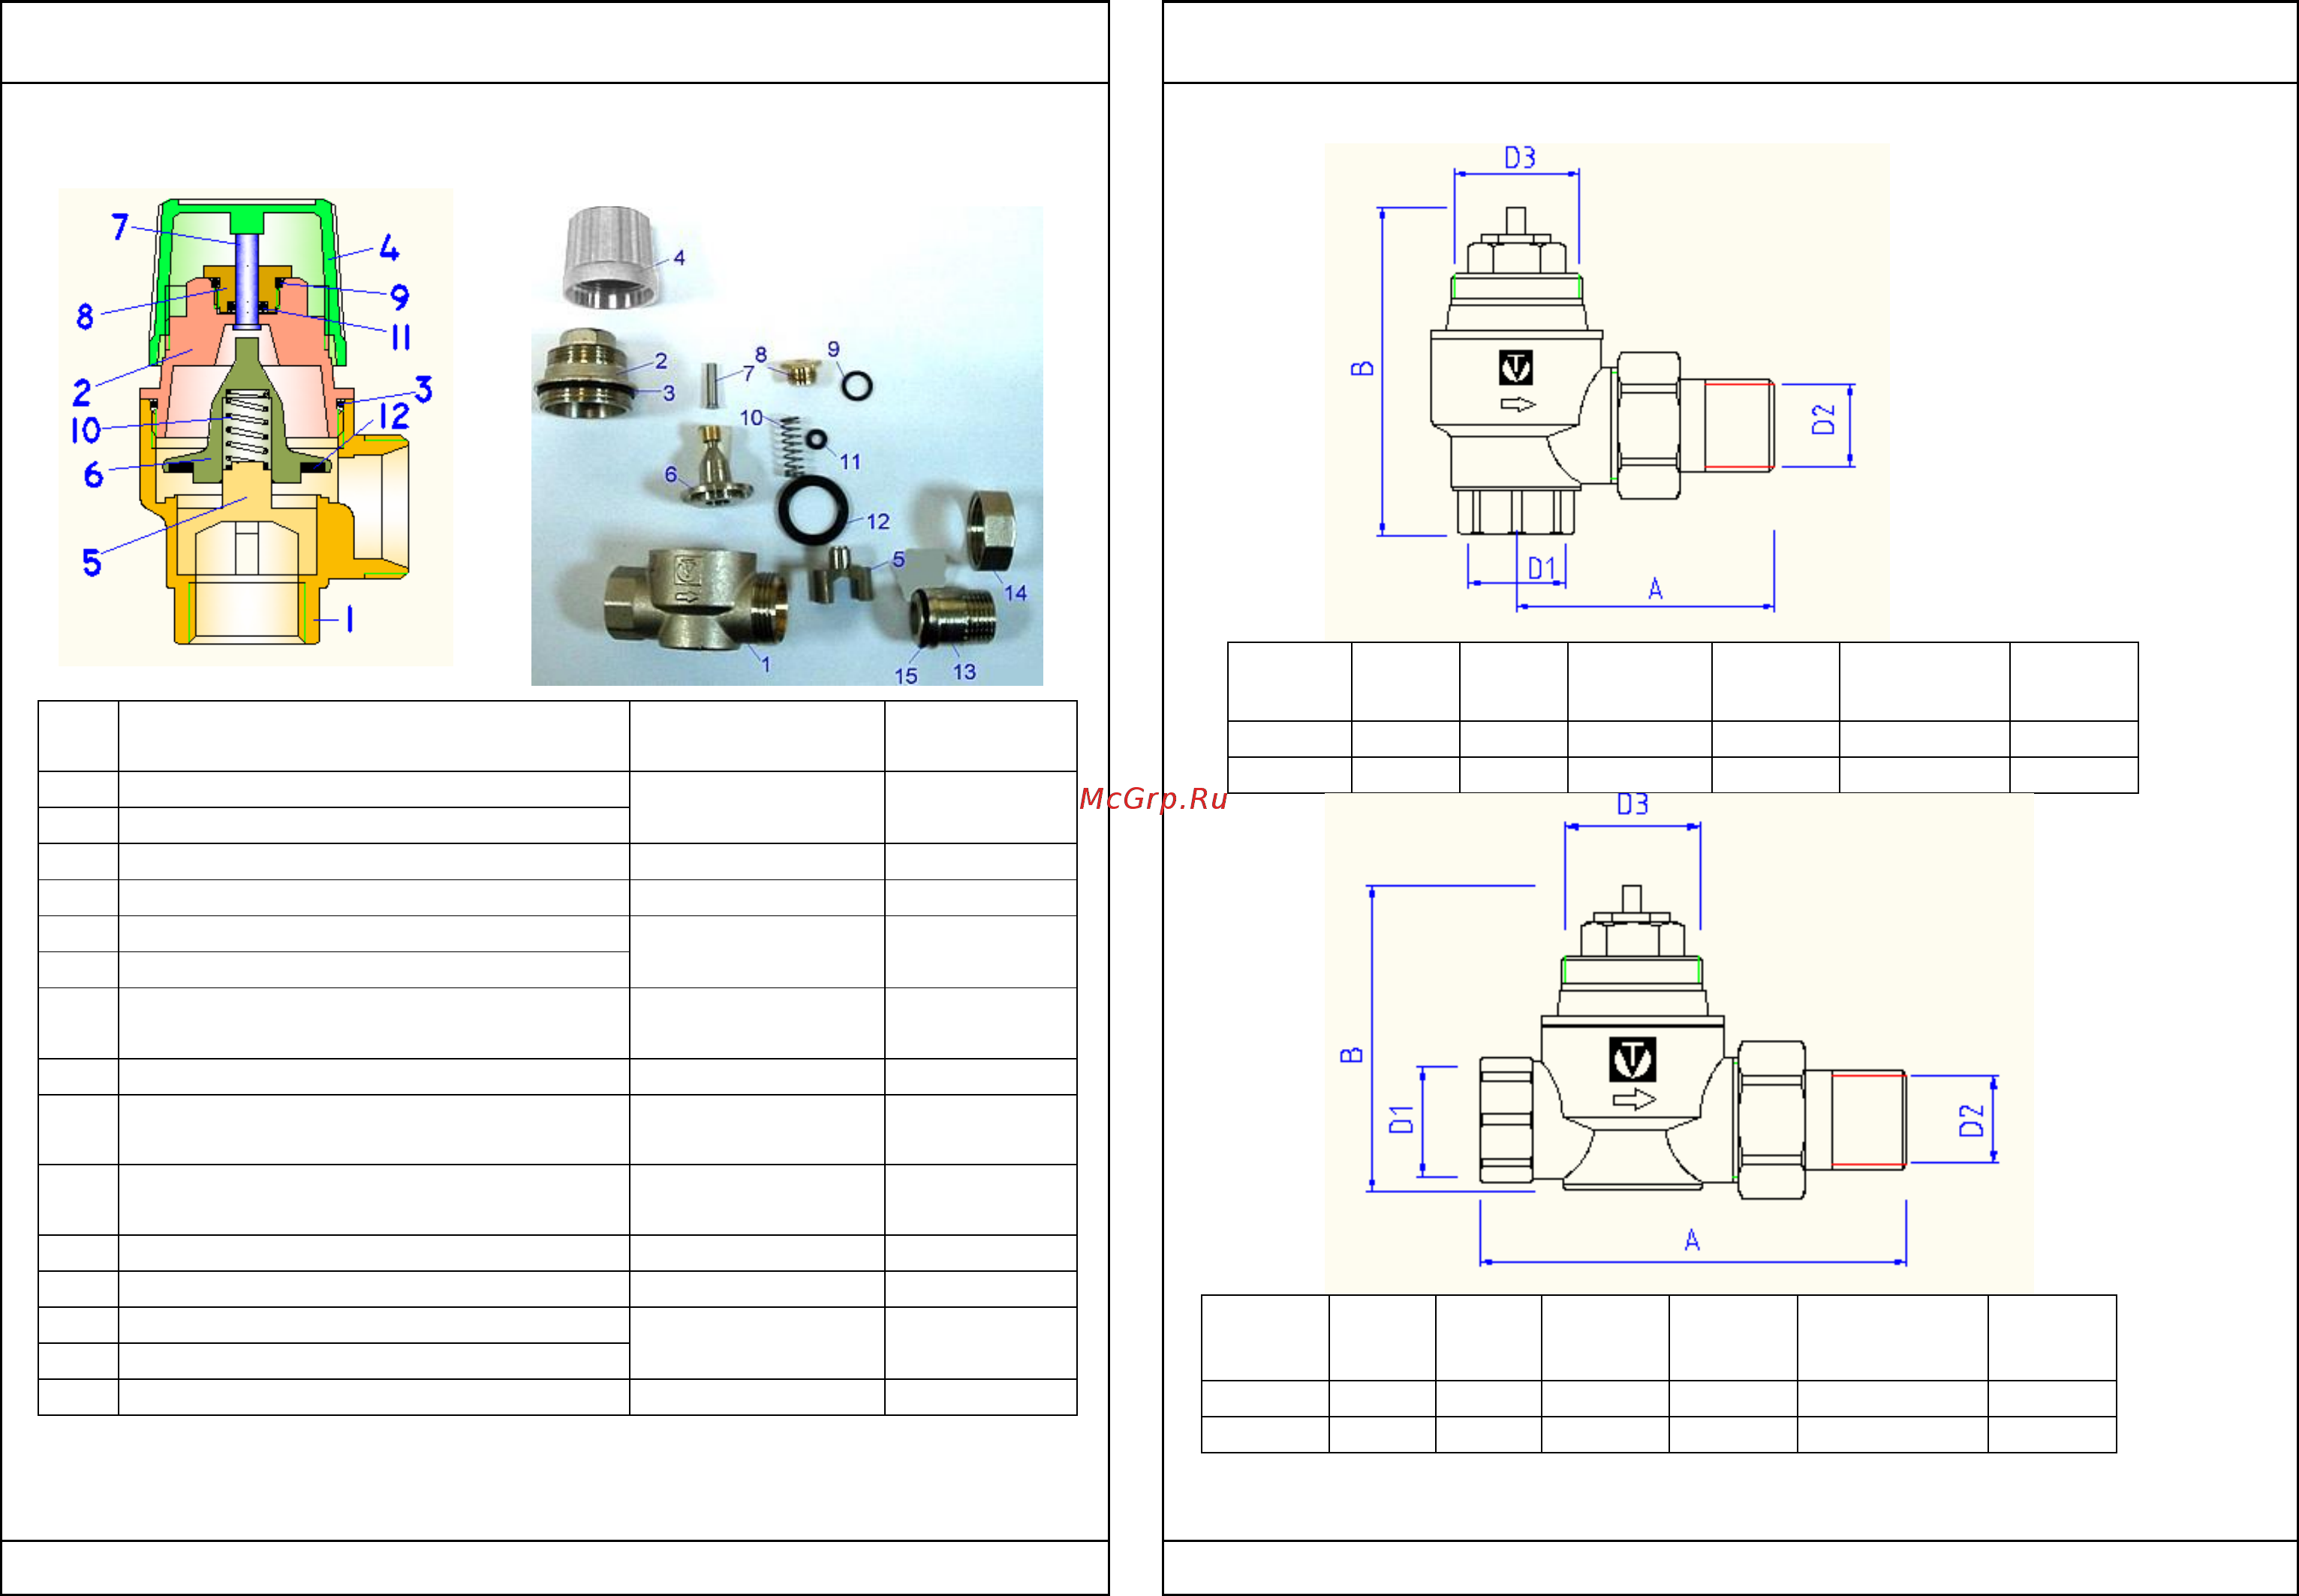Click number 5 in the parts photo
Screen dimensions: 2299x1596
[x=898, y=559]
